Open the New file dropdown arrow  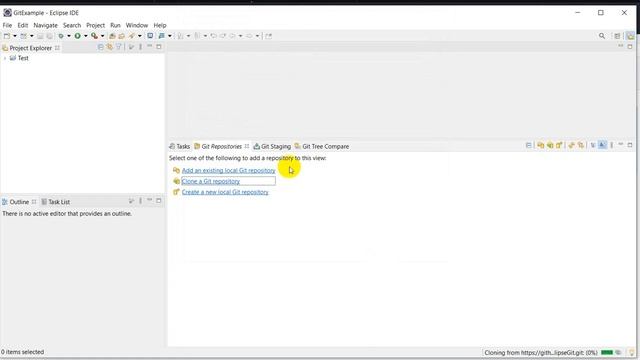15,36
